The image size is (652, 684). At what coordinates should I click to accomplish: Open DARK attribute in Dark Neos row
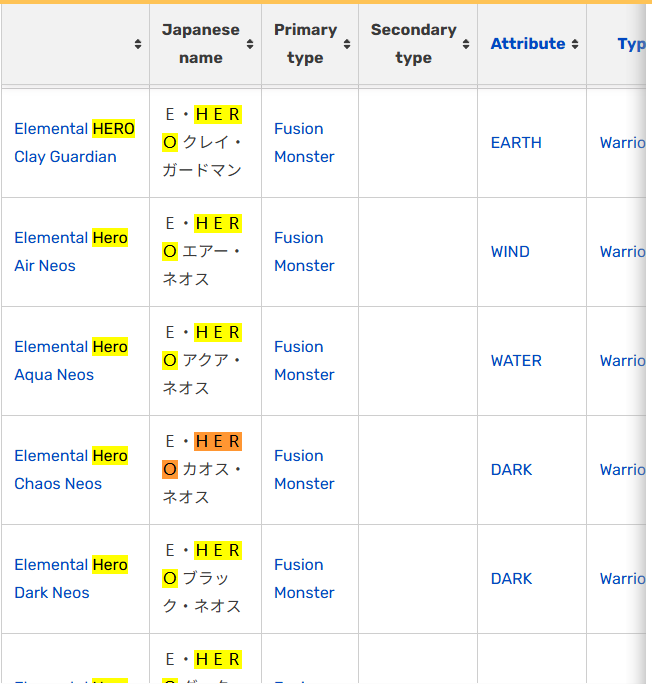point(511,579)
